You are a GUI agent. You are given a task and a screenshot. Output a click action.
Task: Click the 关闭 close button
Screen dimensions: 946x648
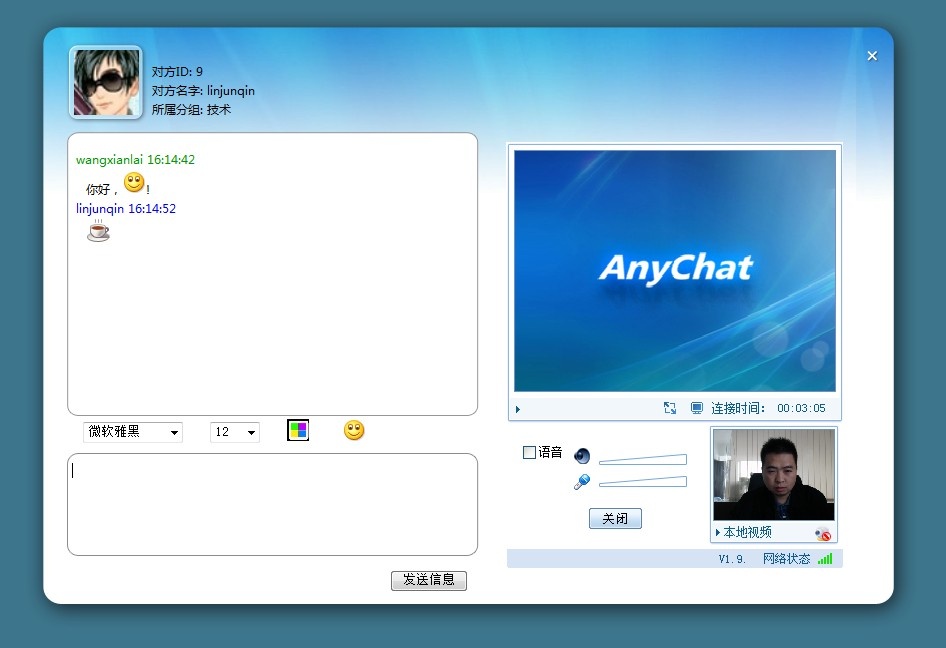tap(615, 518)
